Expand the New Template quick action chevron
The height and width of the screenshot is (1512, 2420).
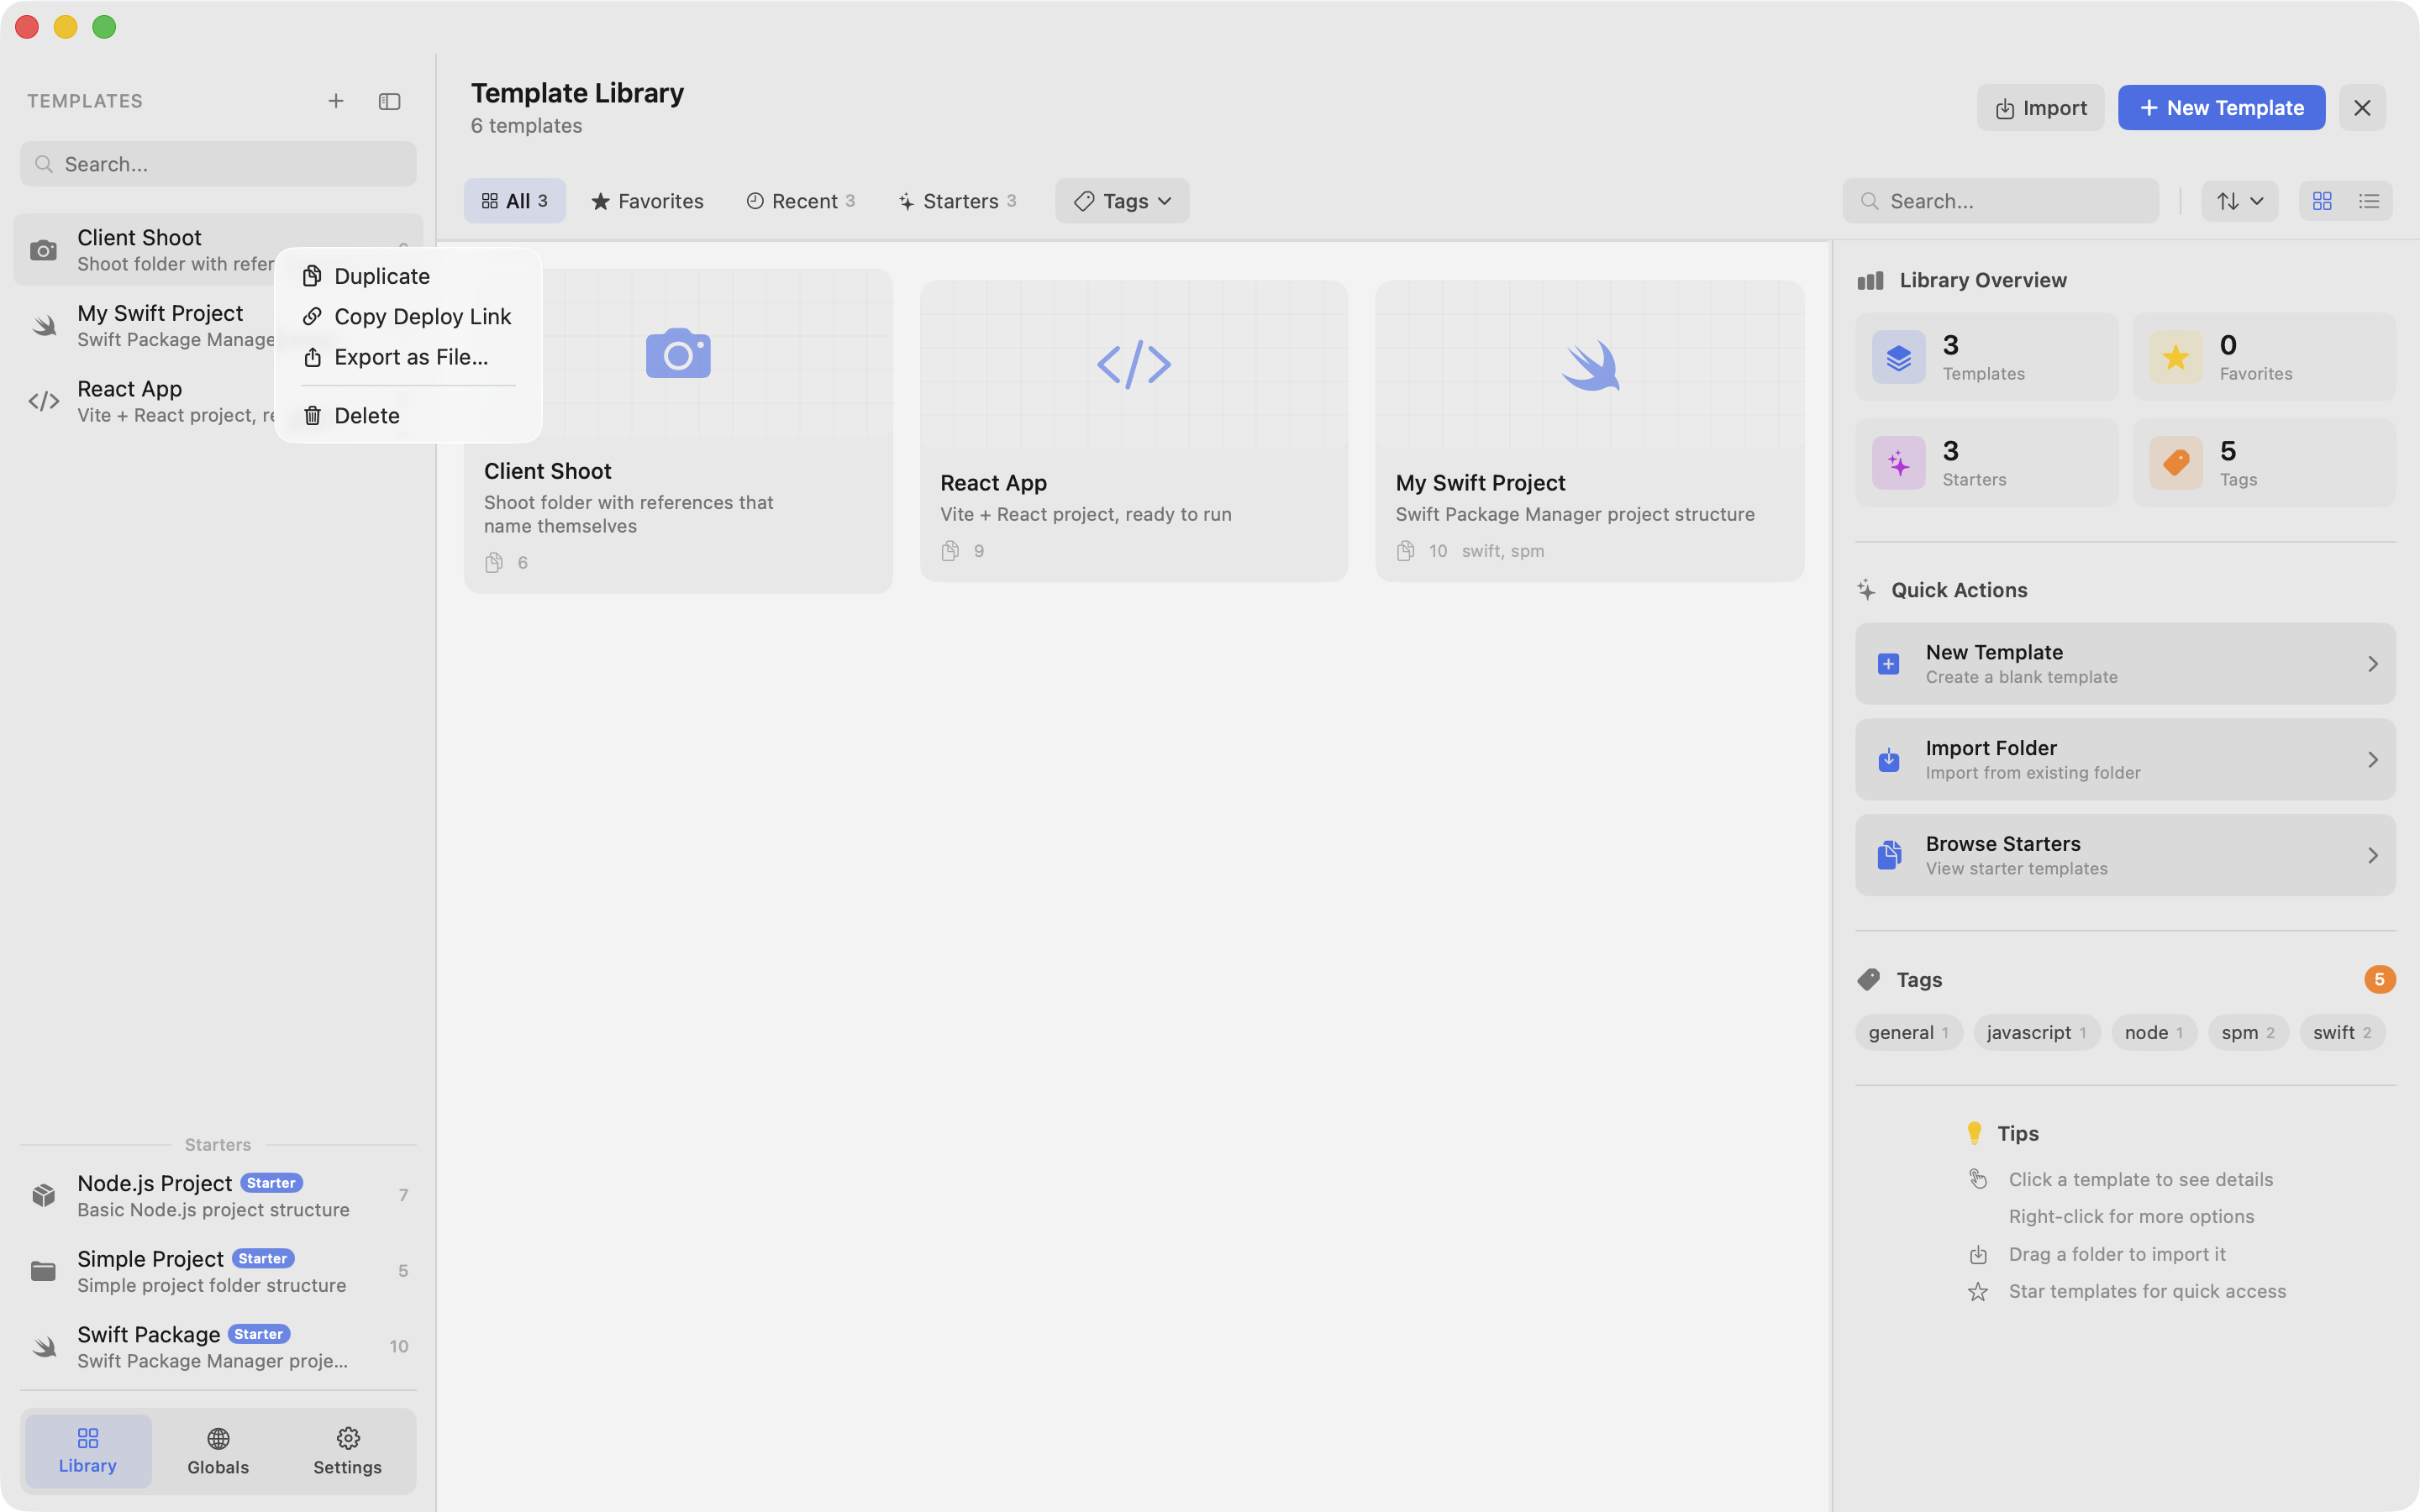pyautogui.click(x=2373, y=664)
